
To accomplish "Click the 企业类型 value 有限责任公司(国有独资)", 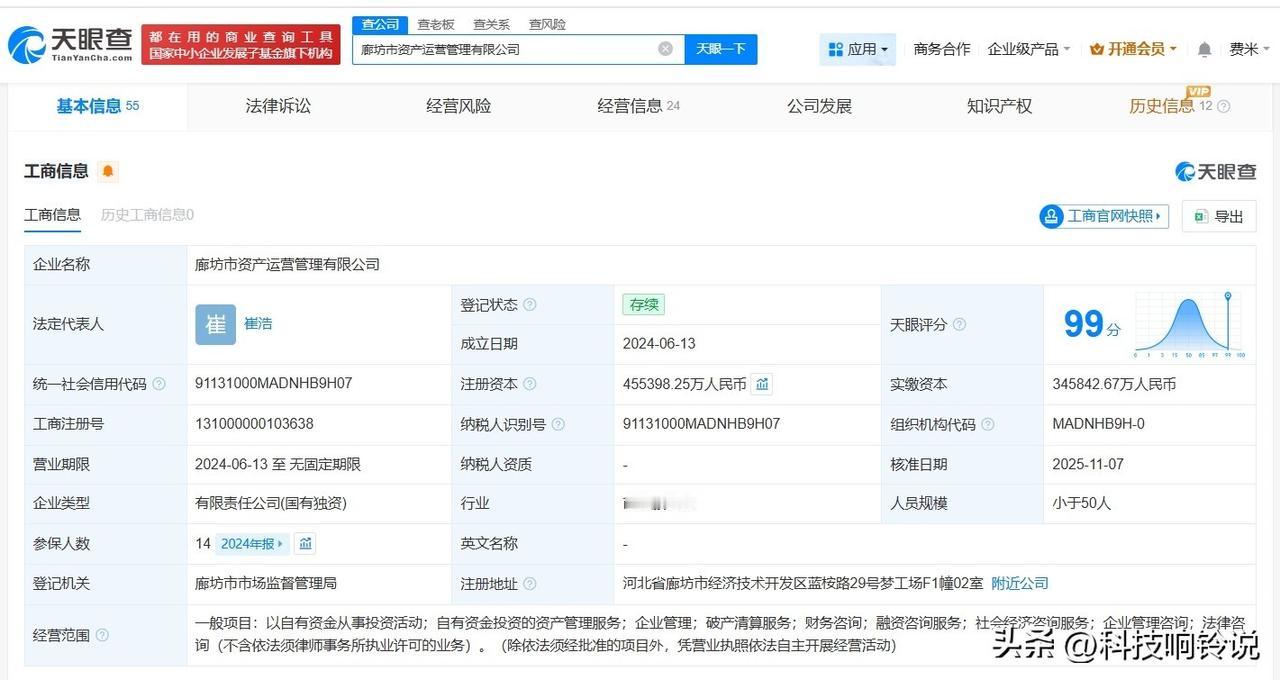I will coord(271,504).
